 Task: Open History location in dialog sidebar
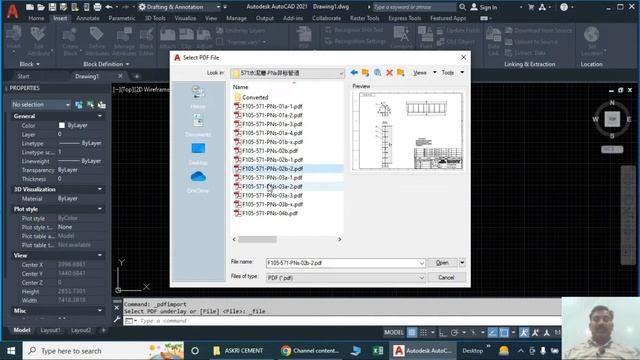tap(198, 97)
